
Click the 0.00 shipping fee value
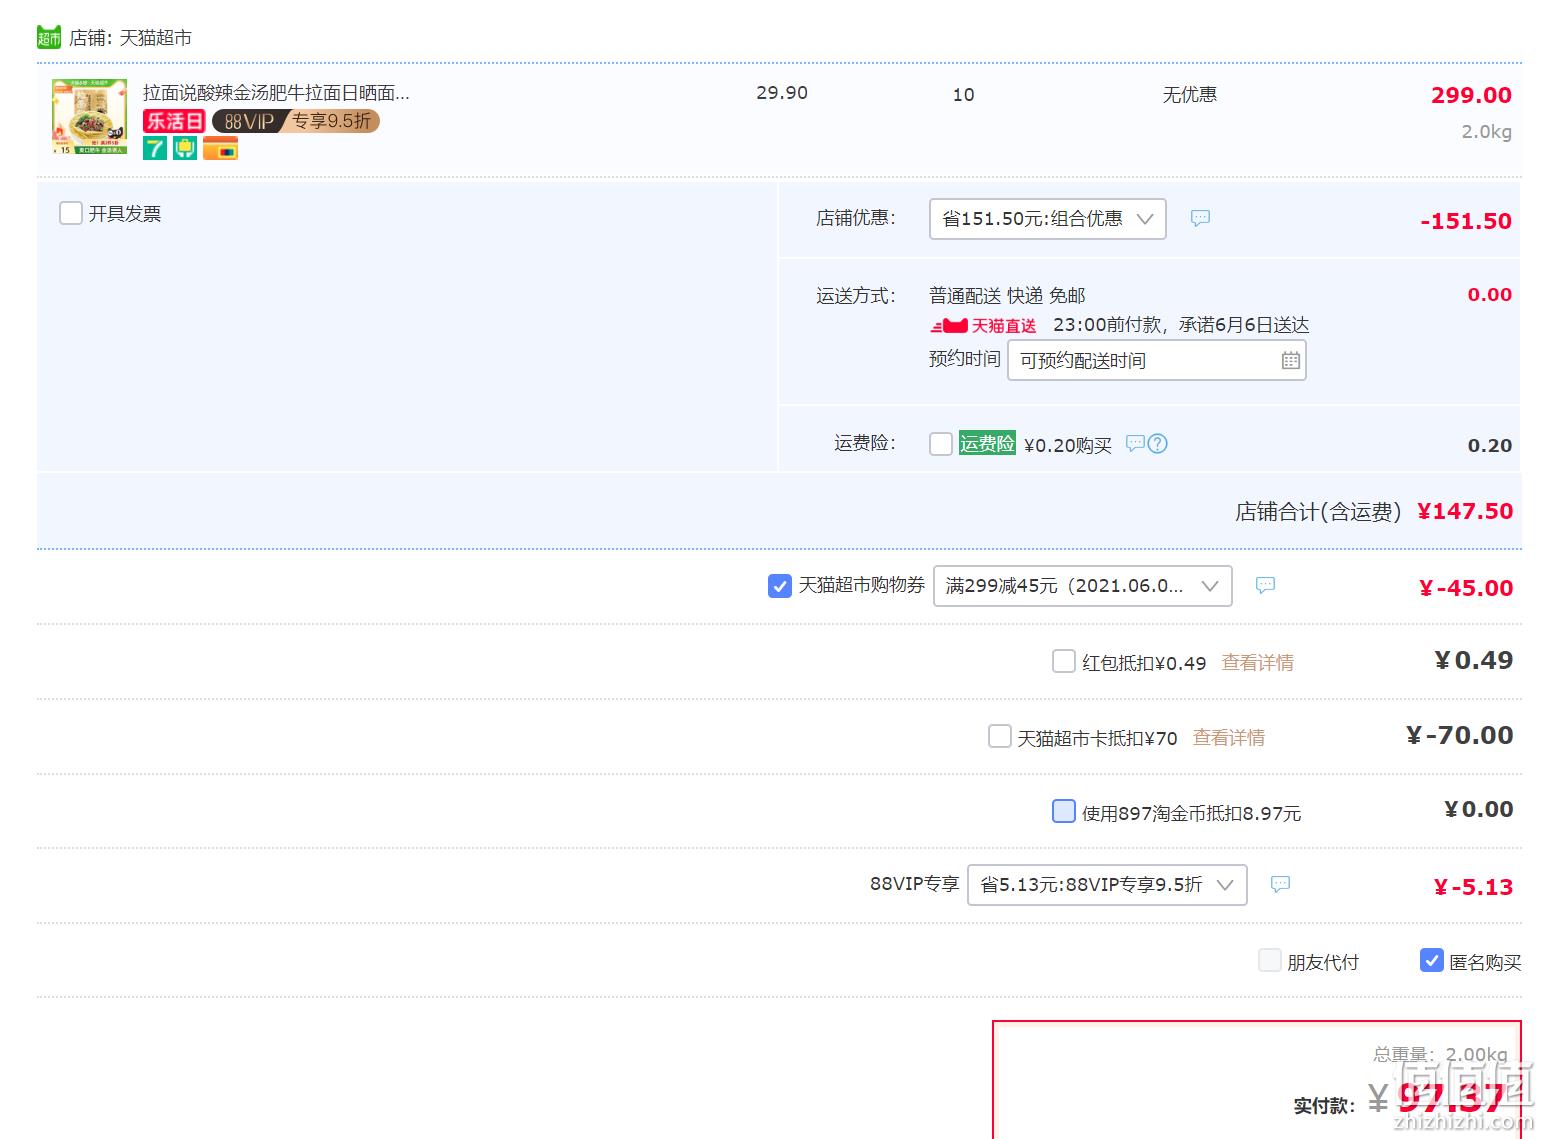(x=1490, y=295)
